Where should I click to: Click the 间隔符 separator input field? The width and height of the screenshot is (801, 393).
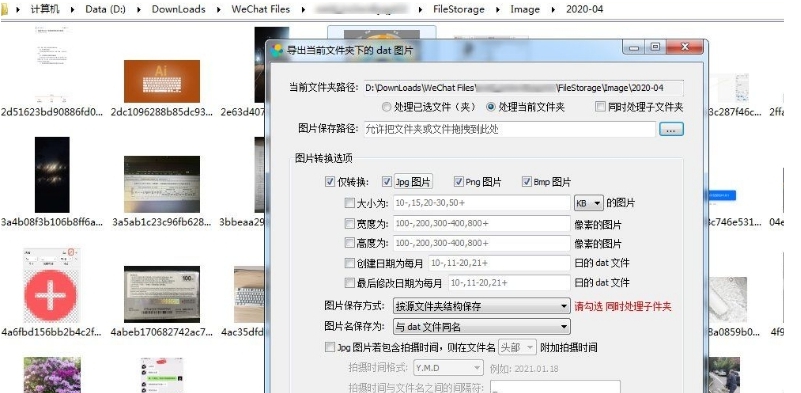coord(555,387)
